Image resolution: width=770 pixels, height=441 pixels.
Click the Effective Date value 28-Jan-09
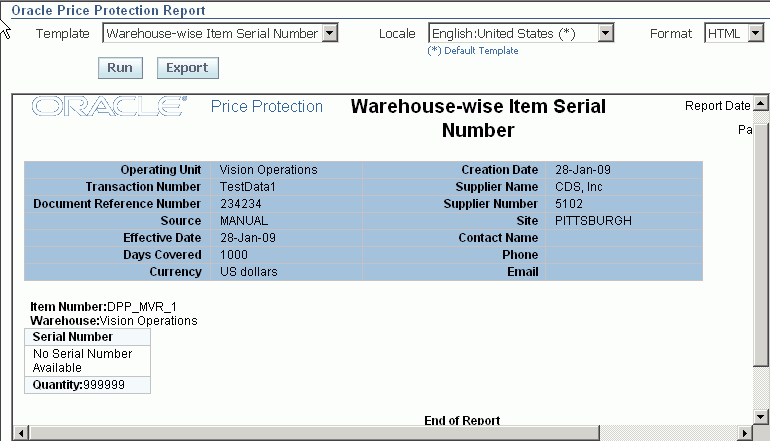(248, 238)
